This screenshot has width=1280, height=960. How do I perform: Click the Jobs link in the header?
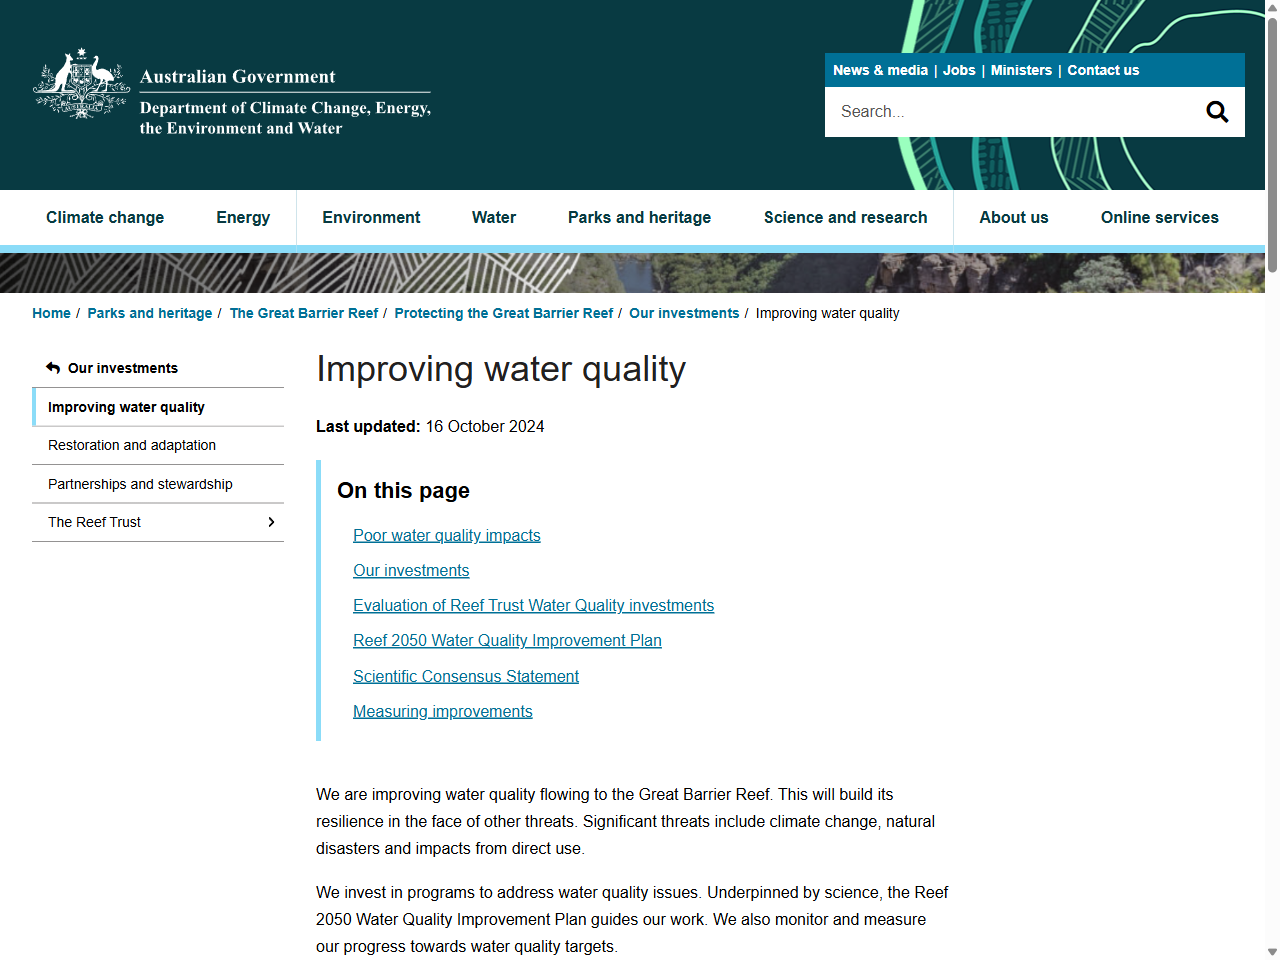[958, 70]
